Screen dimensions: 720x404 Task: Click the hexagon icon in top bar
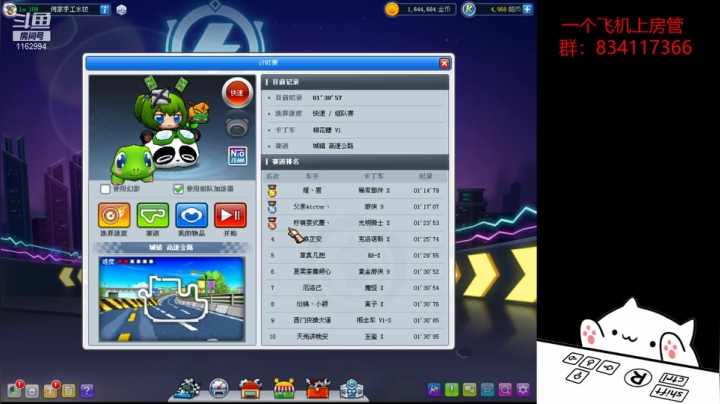[x=121, y=10]
